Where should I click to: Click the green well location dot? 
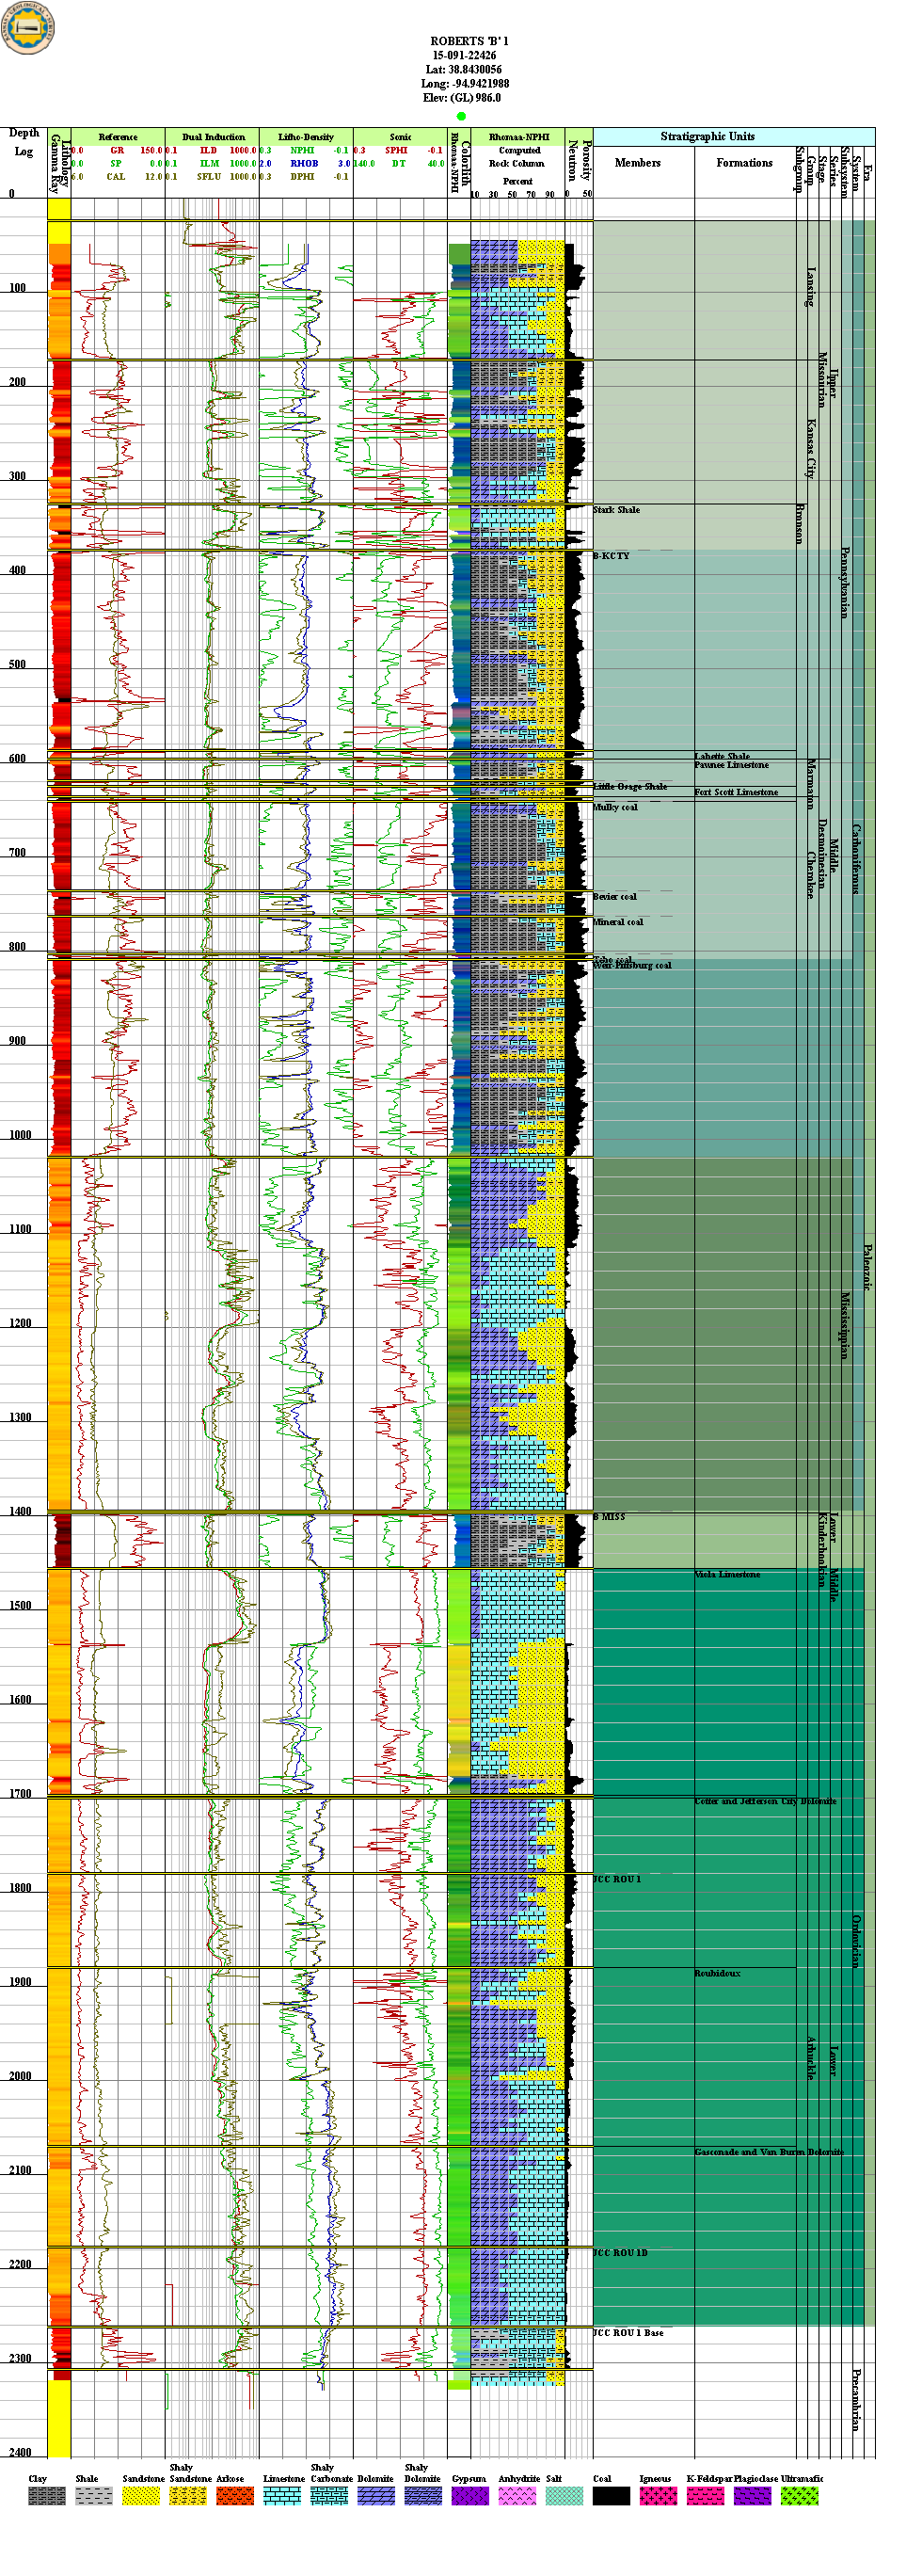pos(461,116)
